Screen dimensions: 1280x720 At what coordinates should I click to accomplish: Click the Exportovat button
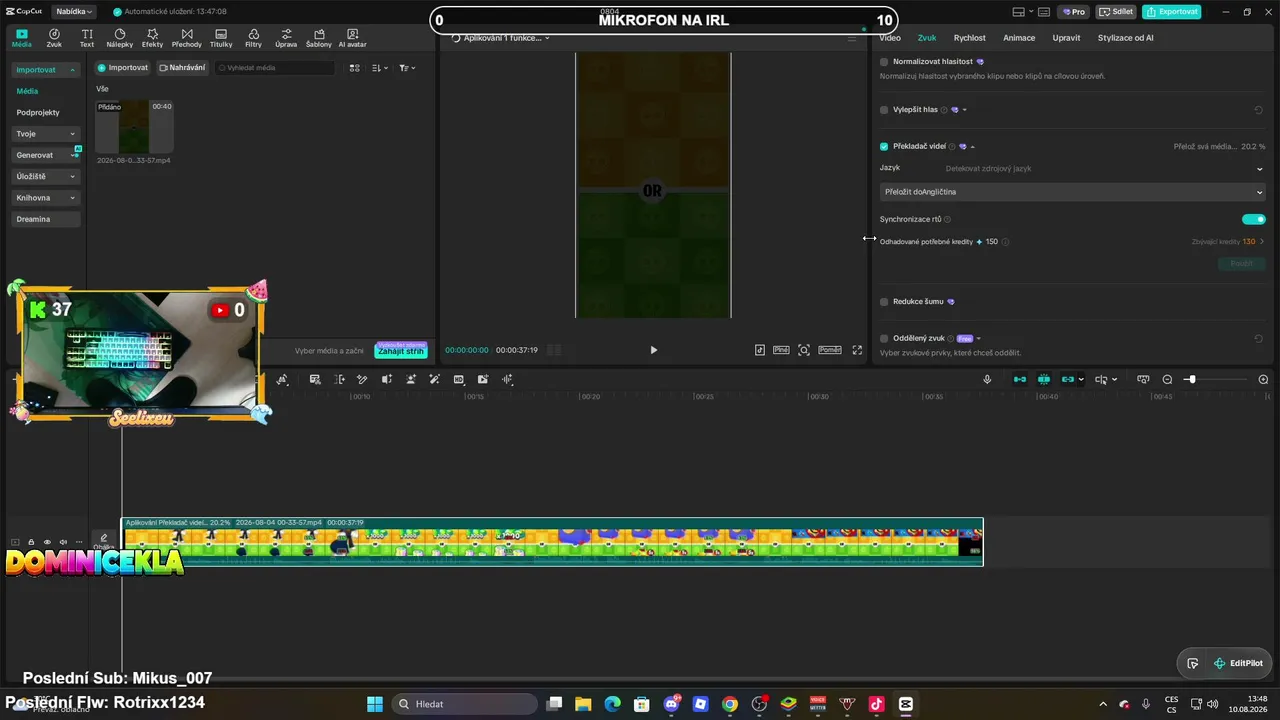coord(1172,12)
